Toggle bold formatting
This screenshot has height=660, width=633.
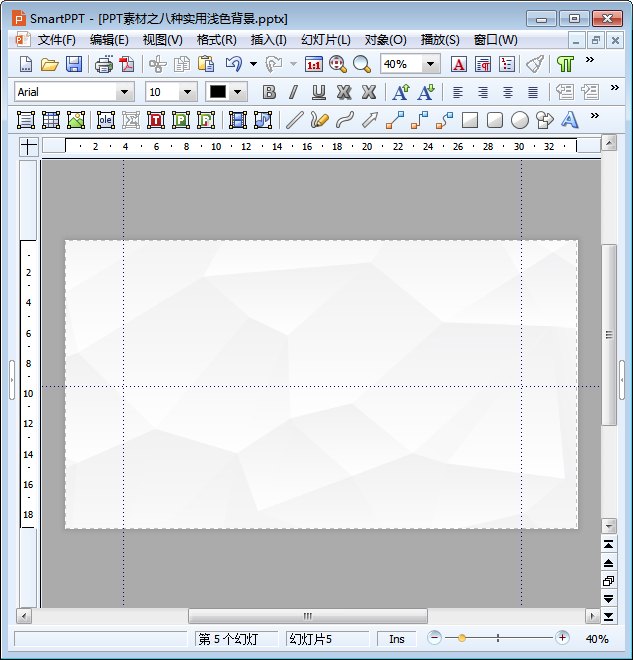tap(269, 92)
